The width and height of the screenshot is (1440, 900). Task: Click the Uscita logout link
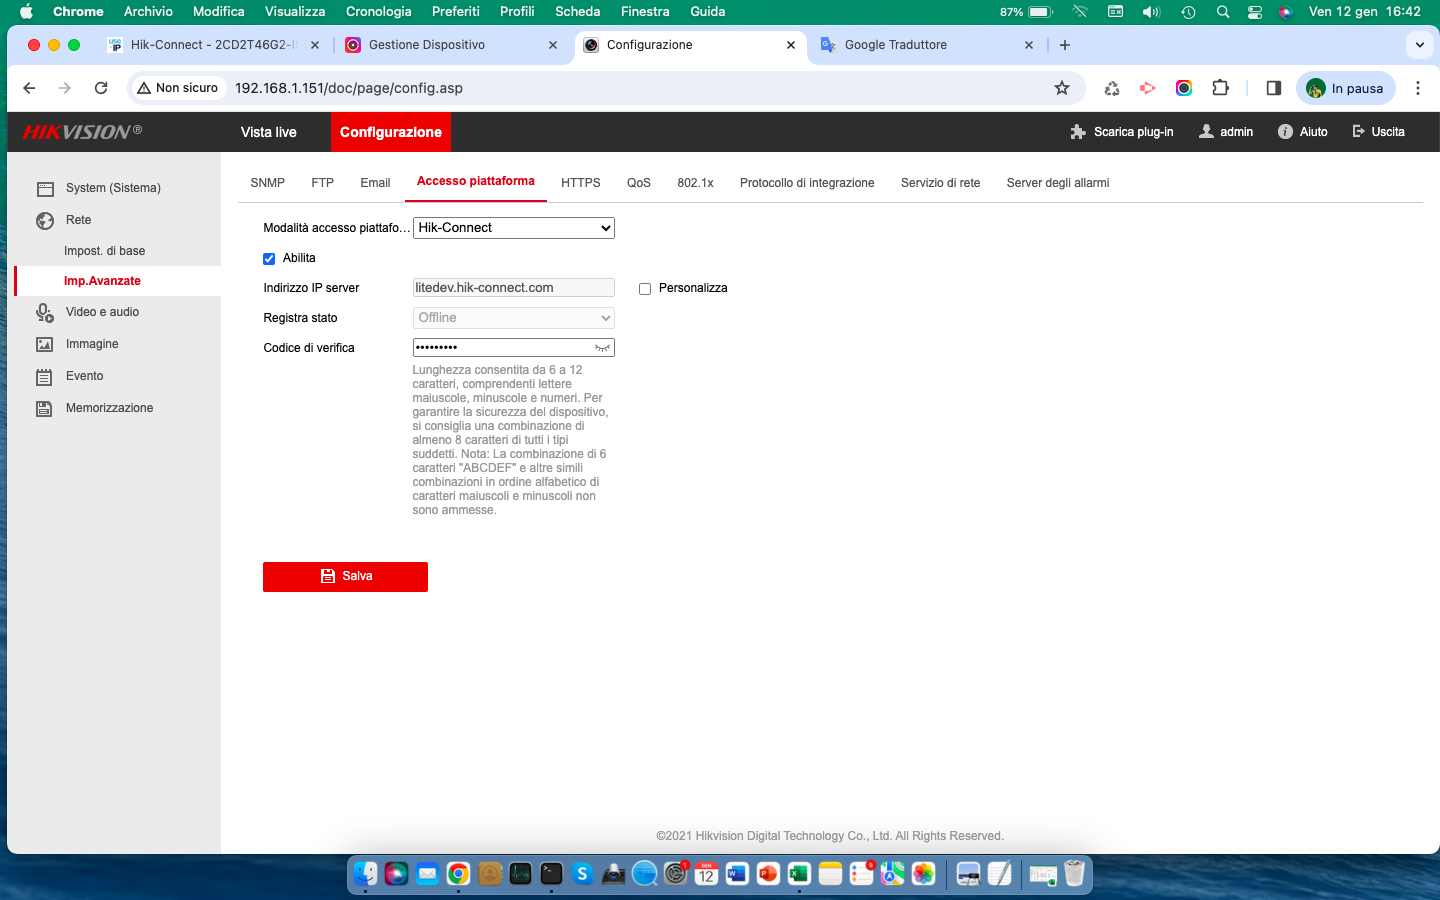[x=1378, y=132]
